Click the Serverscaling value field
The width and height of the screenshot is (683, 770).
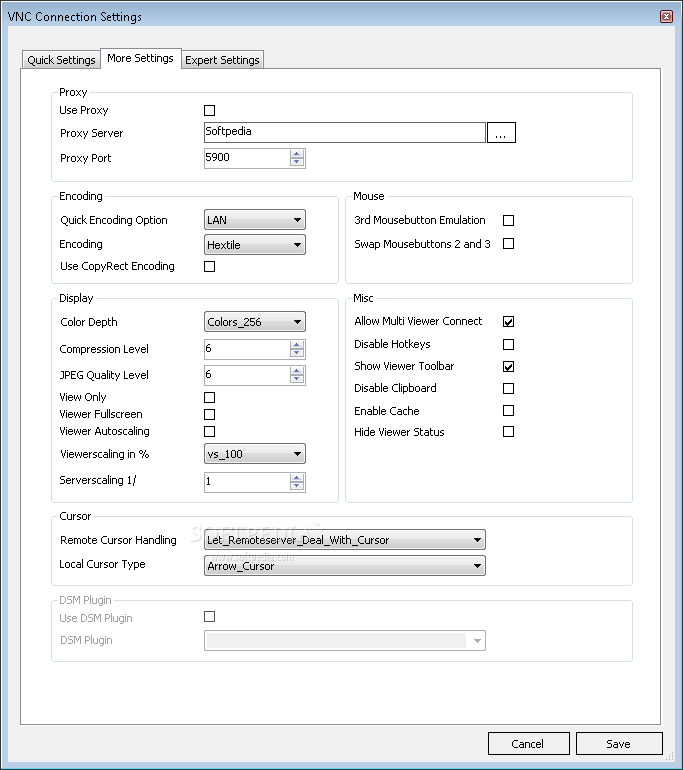coord(247,482)
